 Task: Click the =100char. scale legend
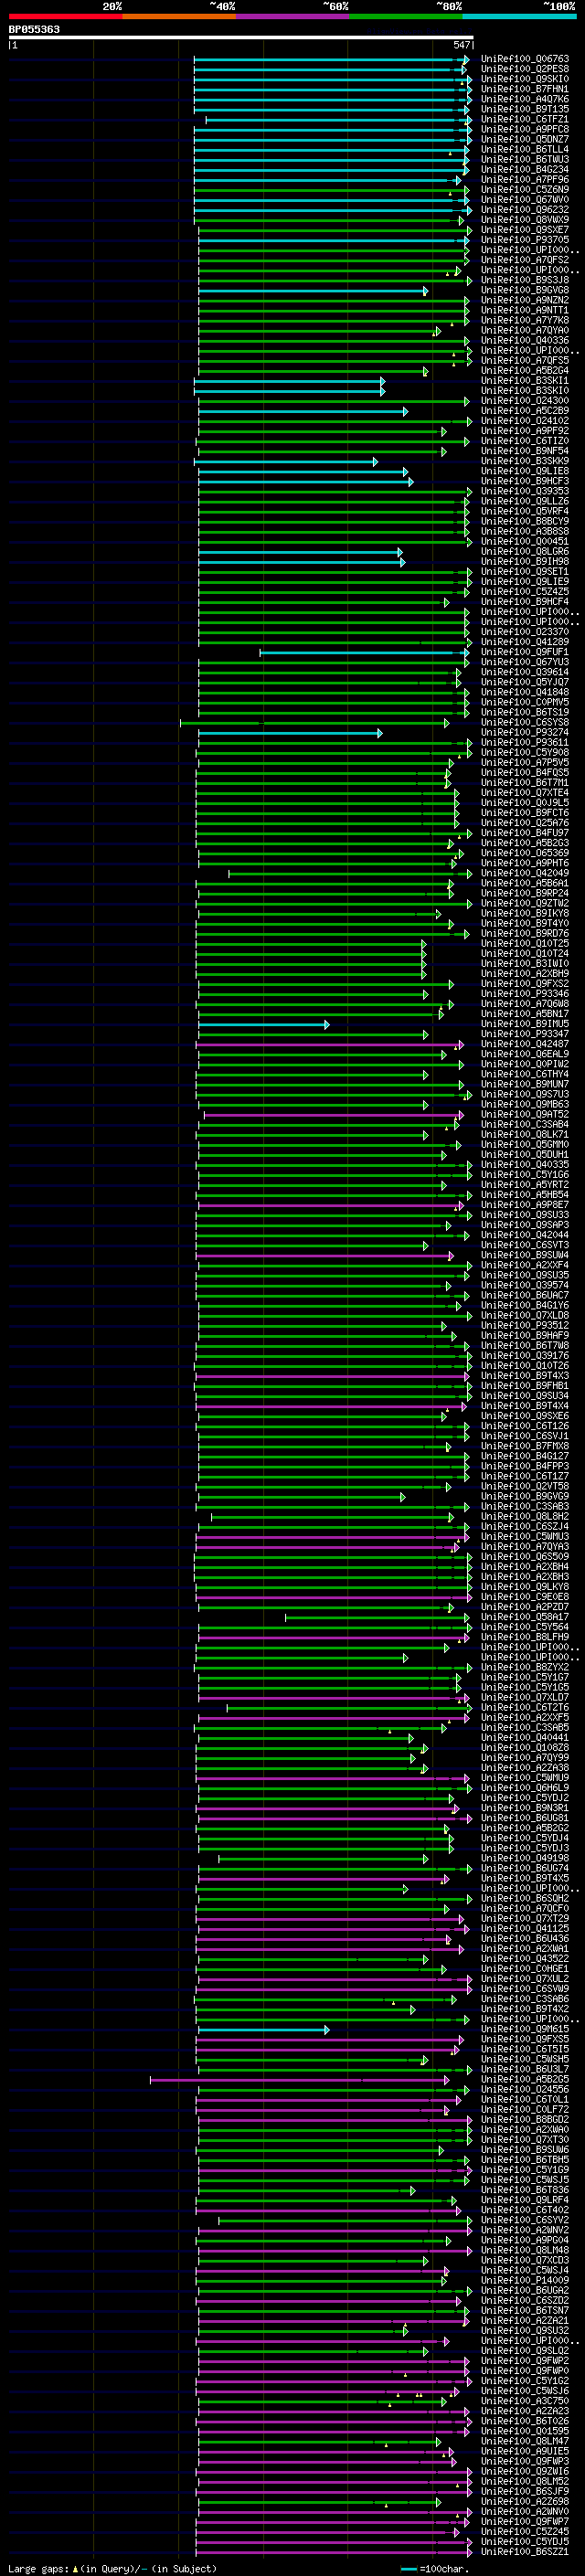pyautogui.click(x=435, y=2568)
